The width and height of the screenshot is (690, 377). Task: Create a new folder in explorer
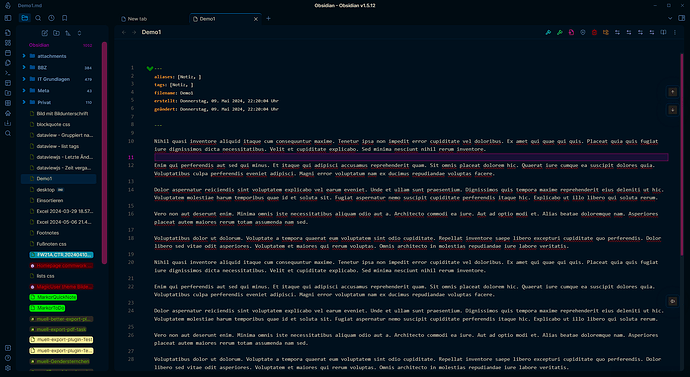56,33
